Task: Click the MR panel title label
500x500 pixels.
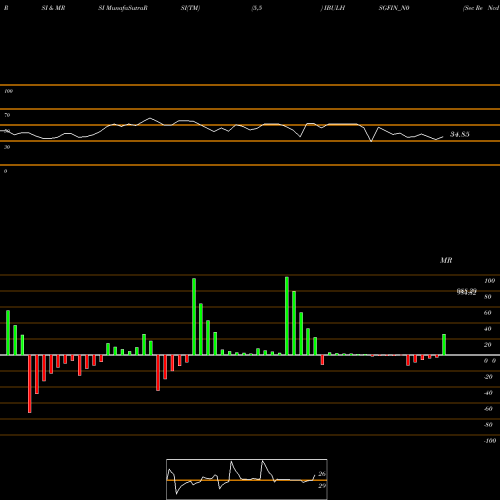Action: [x=446, y=260]
